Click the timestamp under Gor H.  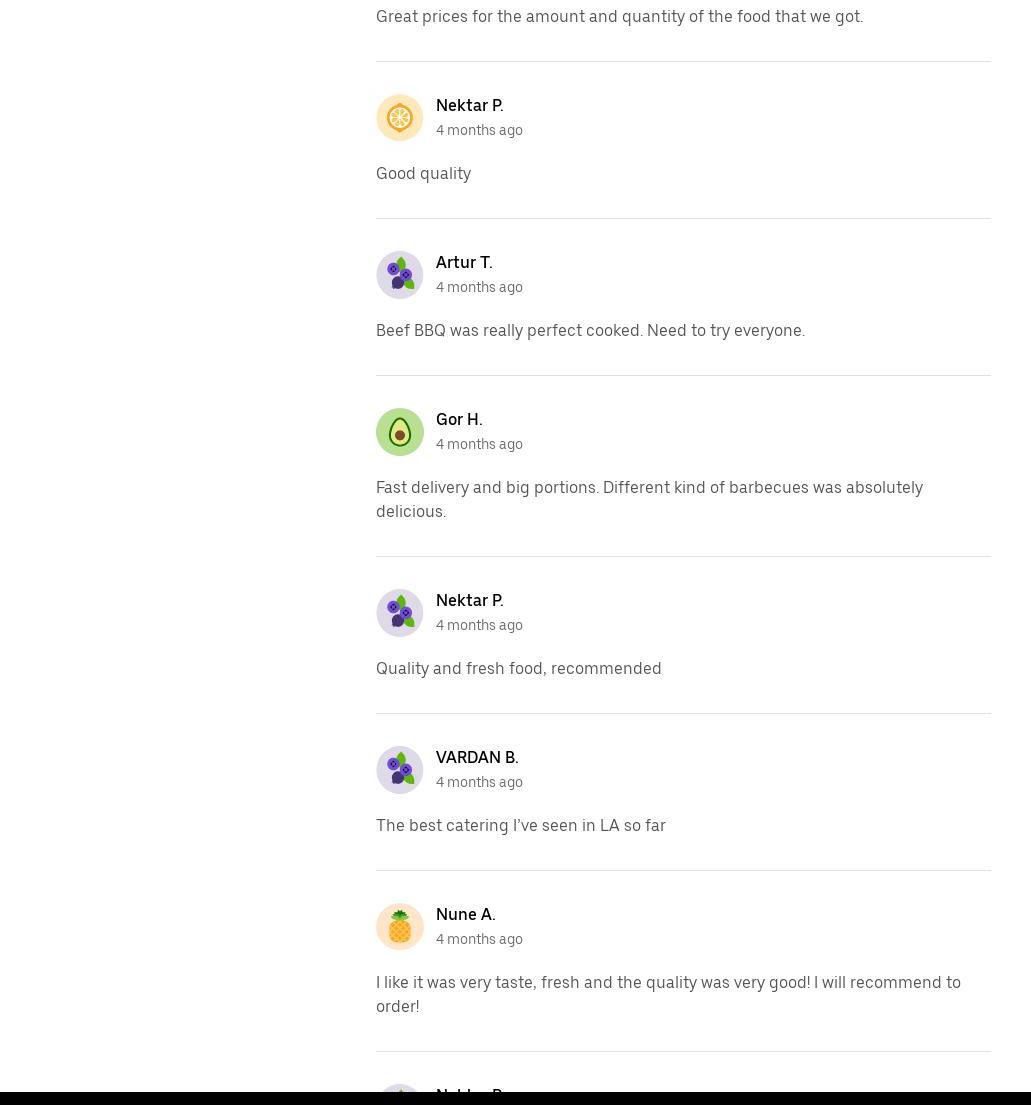point(479,444)
